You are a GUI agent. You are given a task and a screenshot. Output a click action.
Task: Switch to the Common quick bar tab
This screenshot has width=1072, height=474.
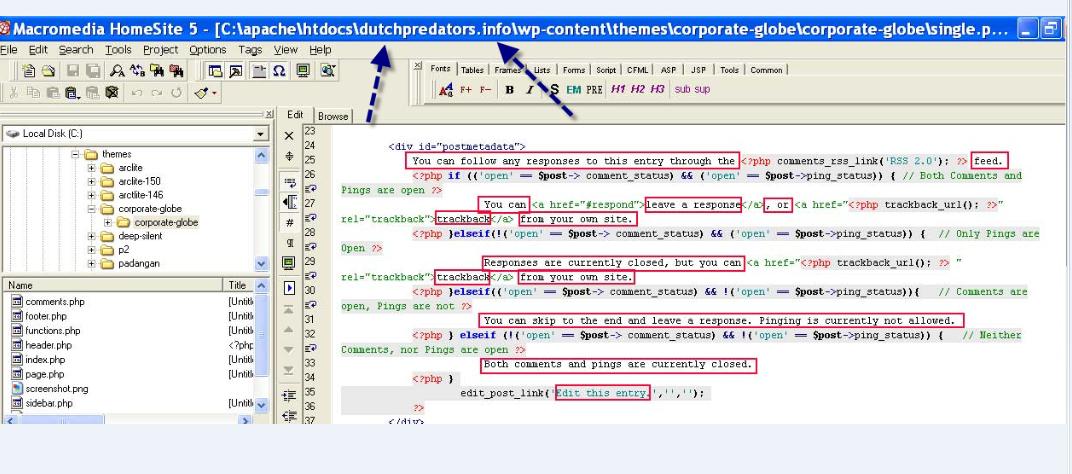tap(766, 70)
